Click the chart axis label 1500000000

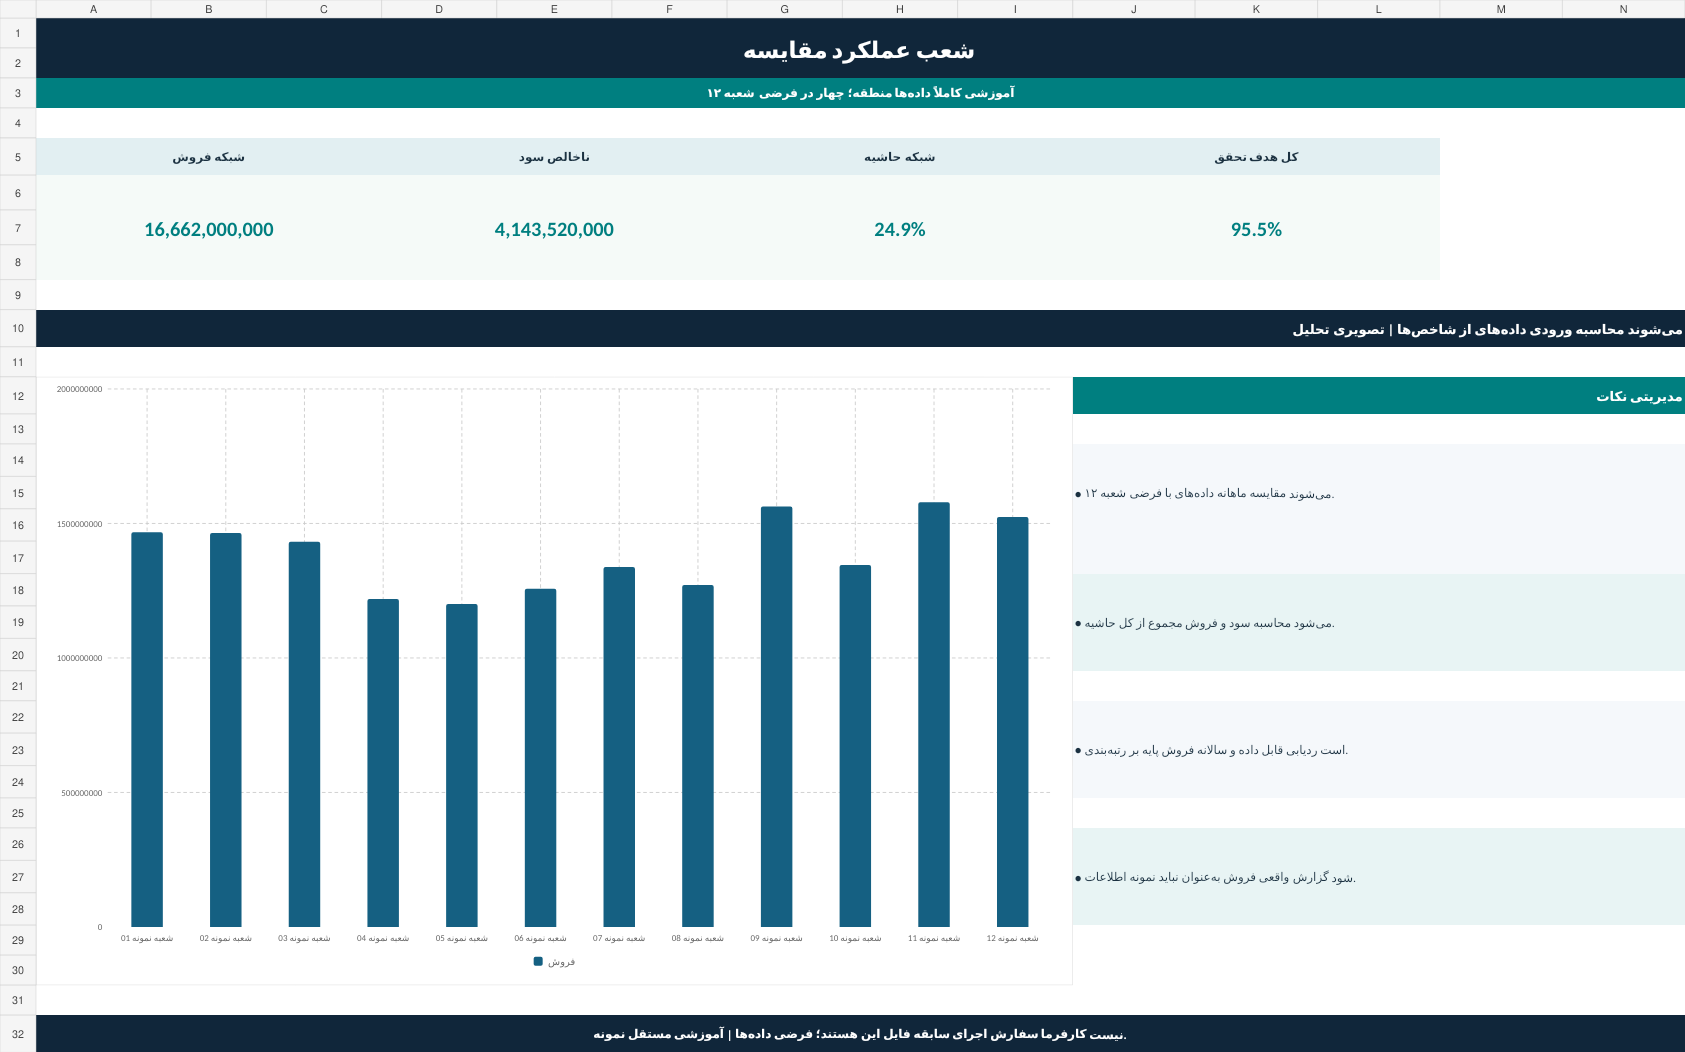[79, 524]
